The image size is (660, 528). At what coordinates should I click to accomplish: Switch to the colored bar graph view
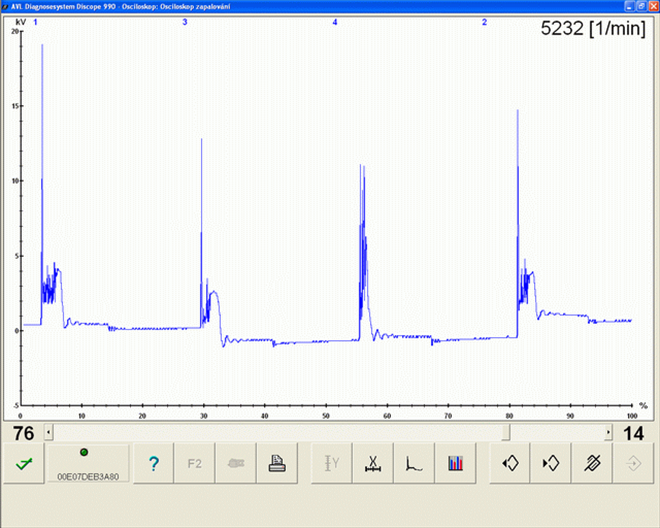point(456,464)
